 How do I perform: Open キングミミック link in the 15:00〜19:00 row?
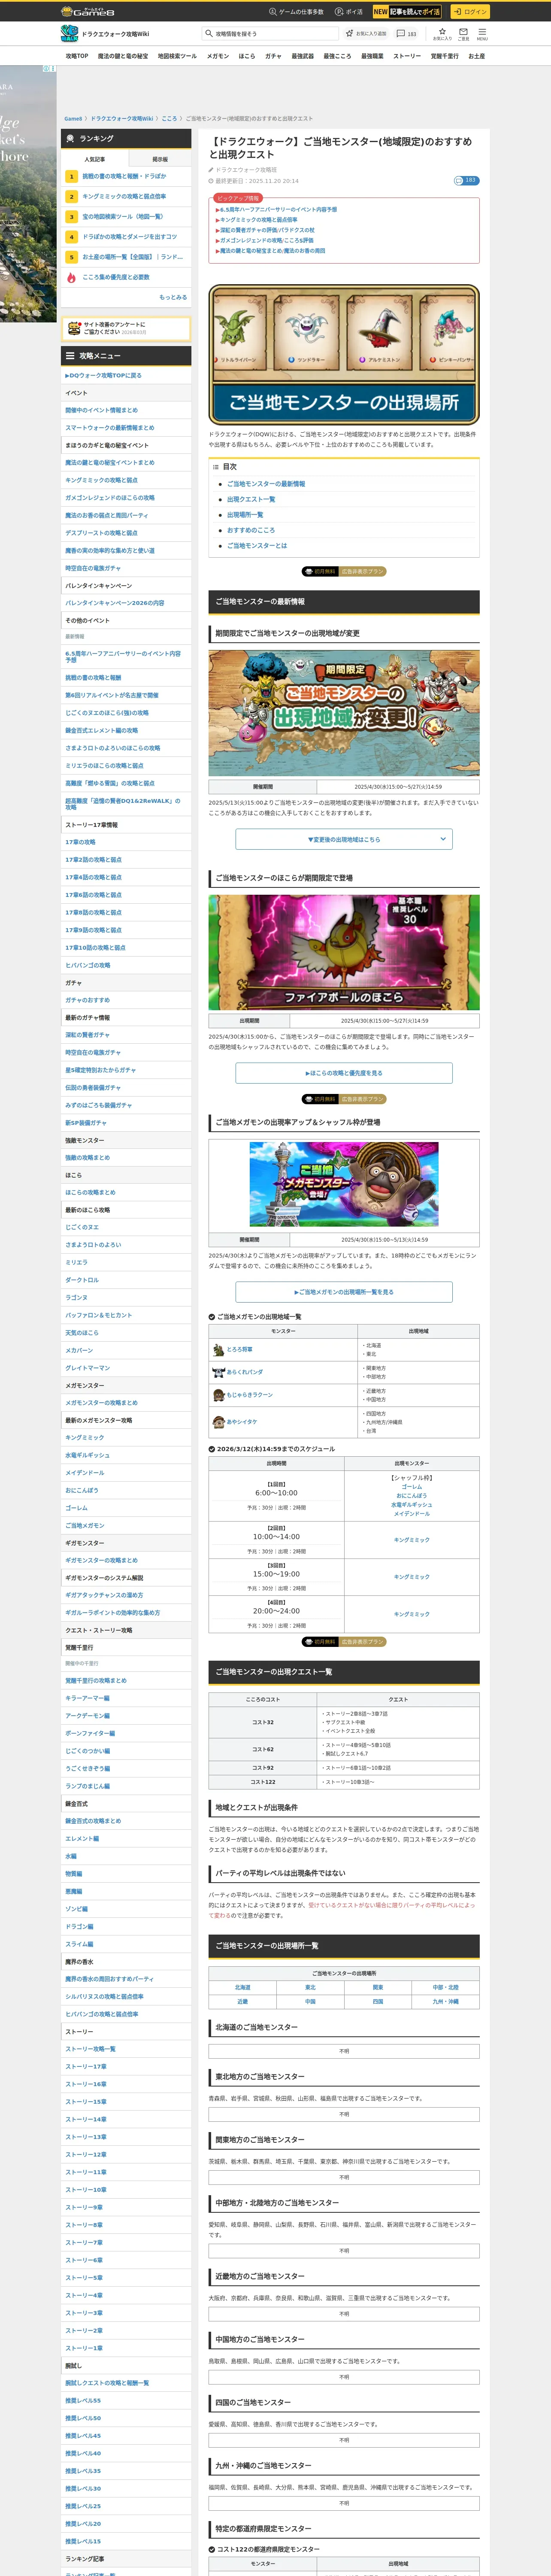coord(411,1577)
